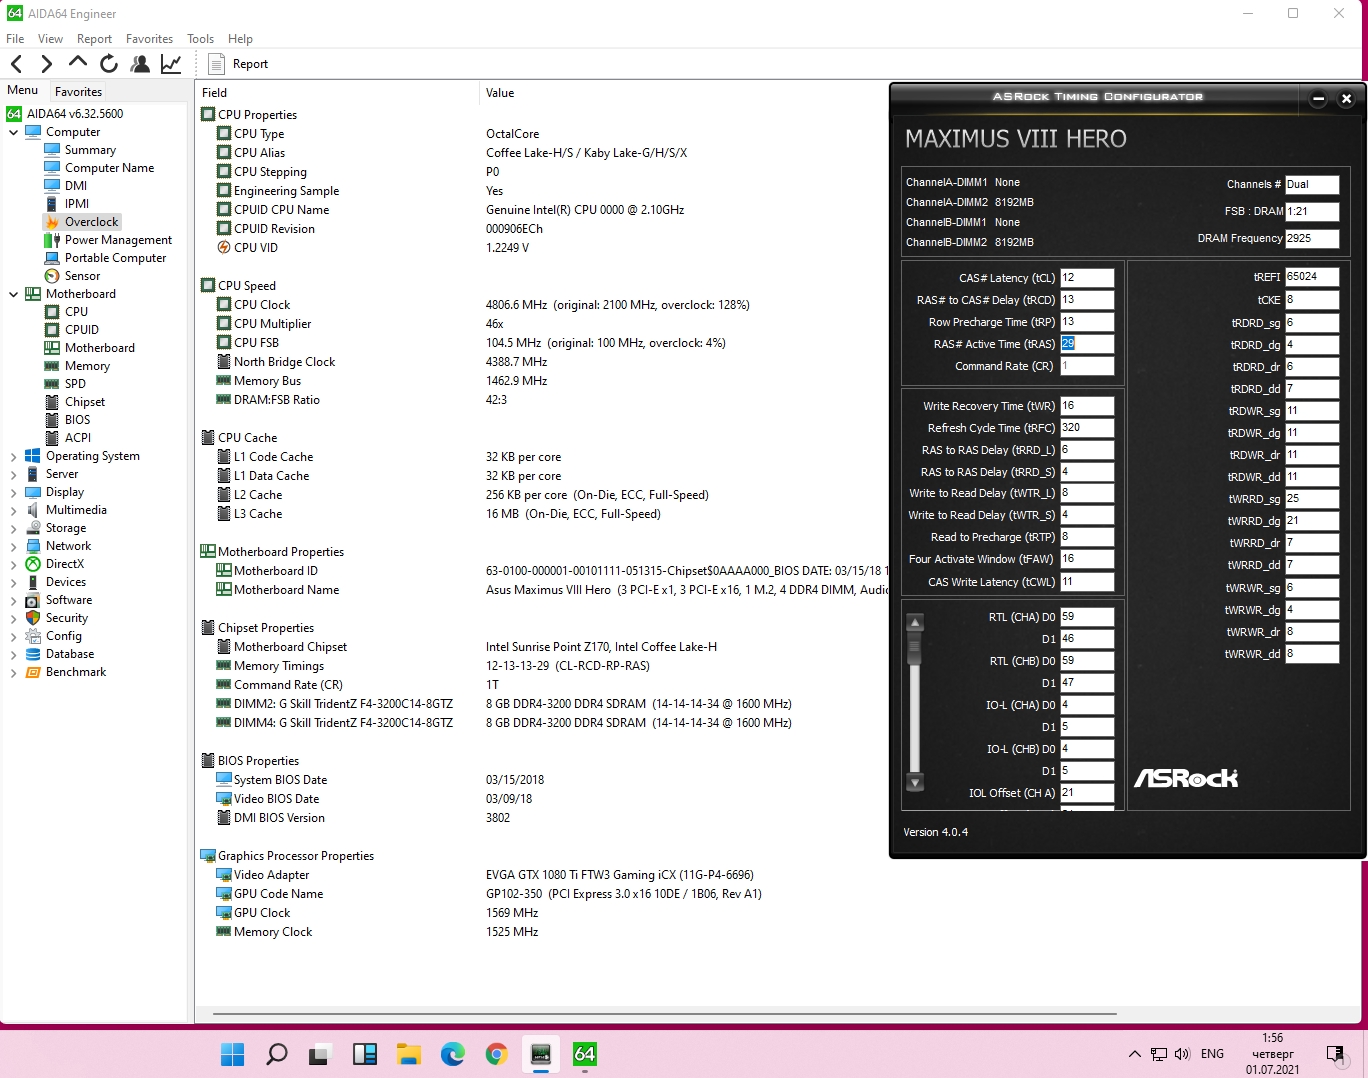Image resolution: width=1368 pixels, height=1078 pixels.
Task: Click the DRAM Frequency field
Action: pyautogui.click(x=1312, y=239)
